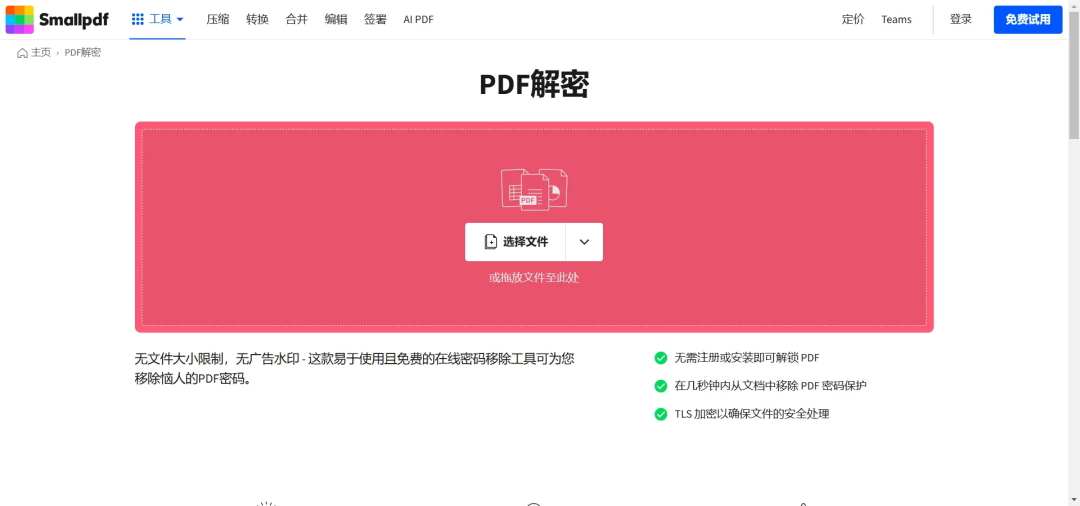Click green checkmark beside 在几秒钟内 text
This screenshot has width=1080, height=506.
[x=660, y=386]
